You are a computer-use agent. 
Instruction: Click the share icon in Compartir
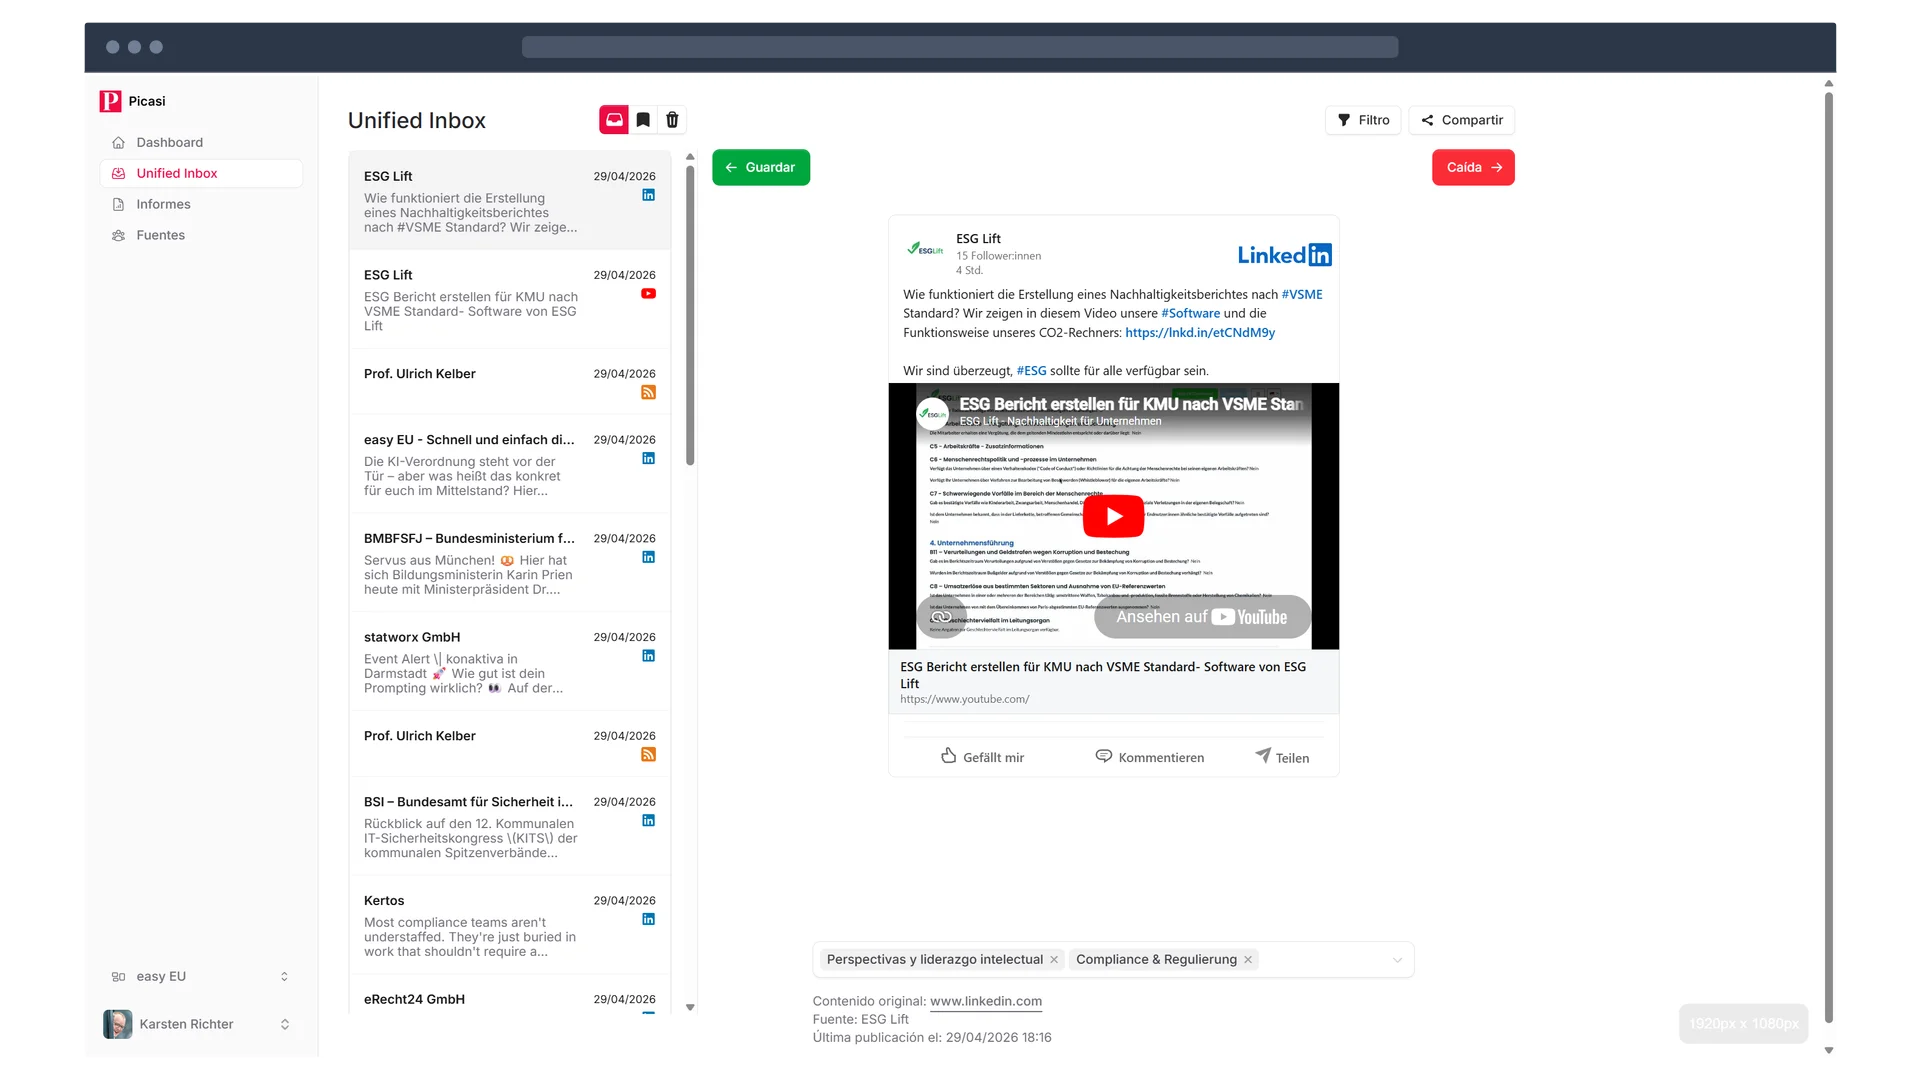tap(1427, 120)
